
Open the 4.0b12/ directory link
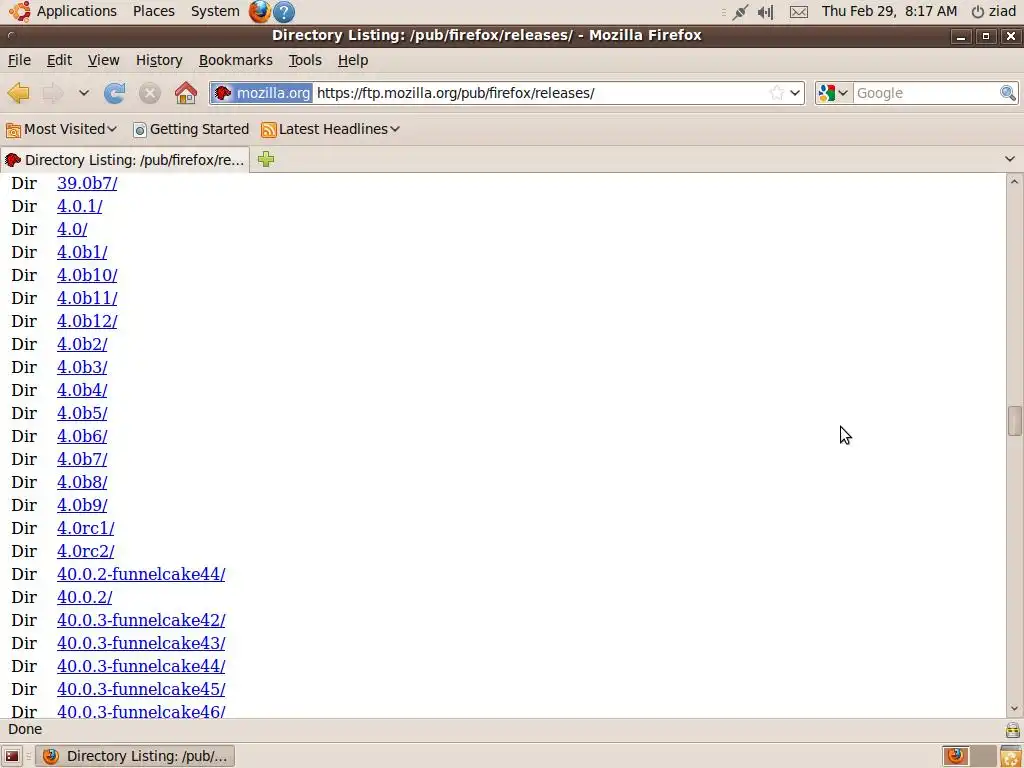(x=87, y=321)
